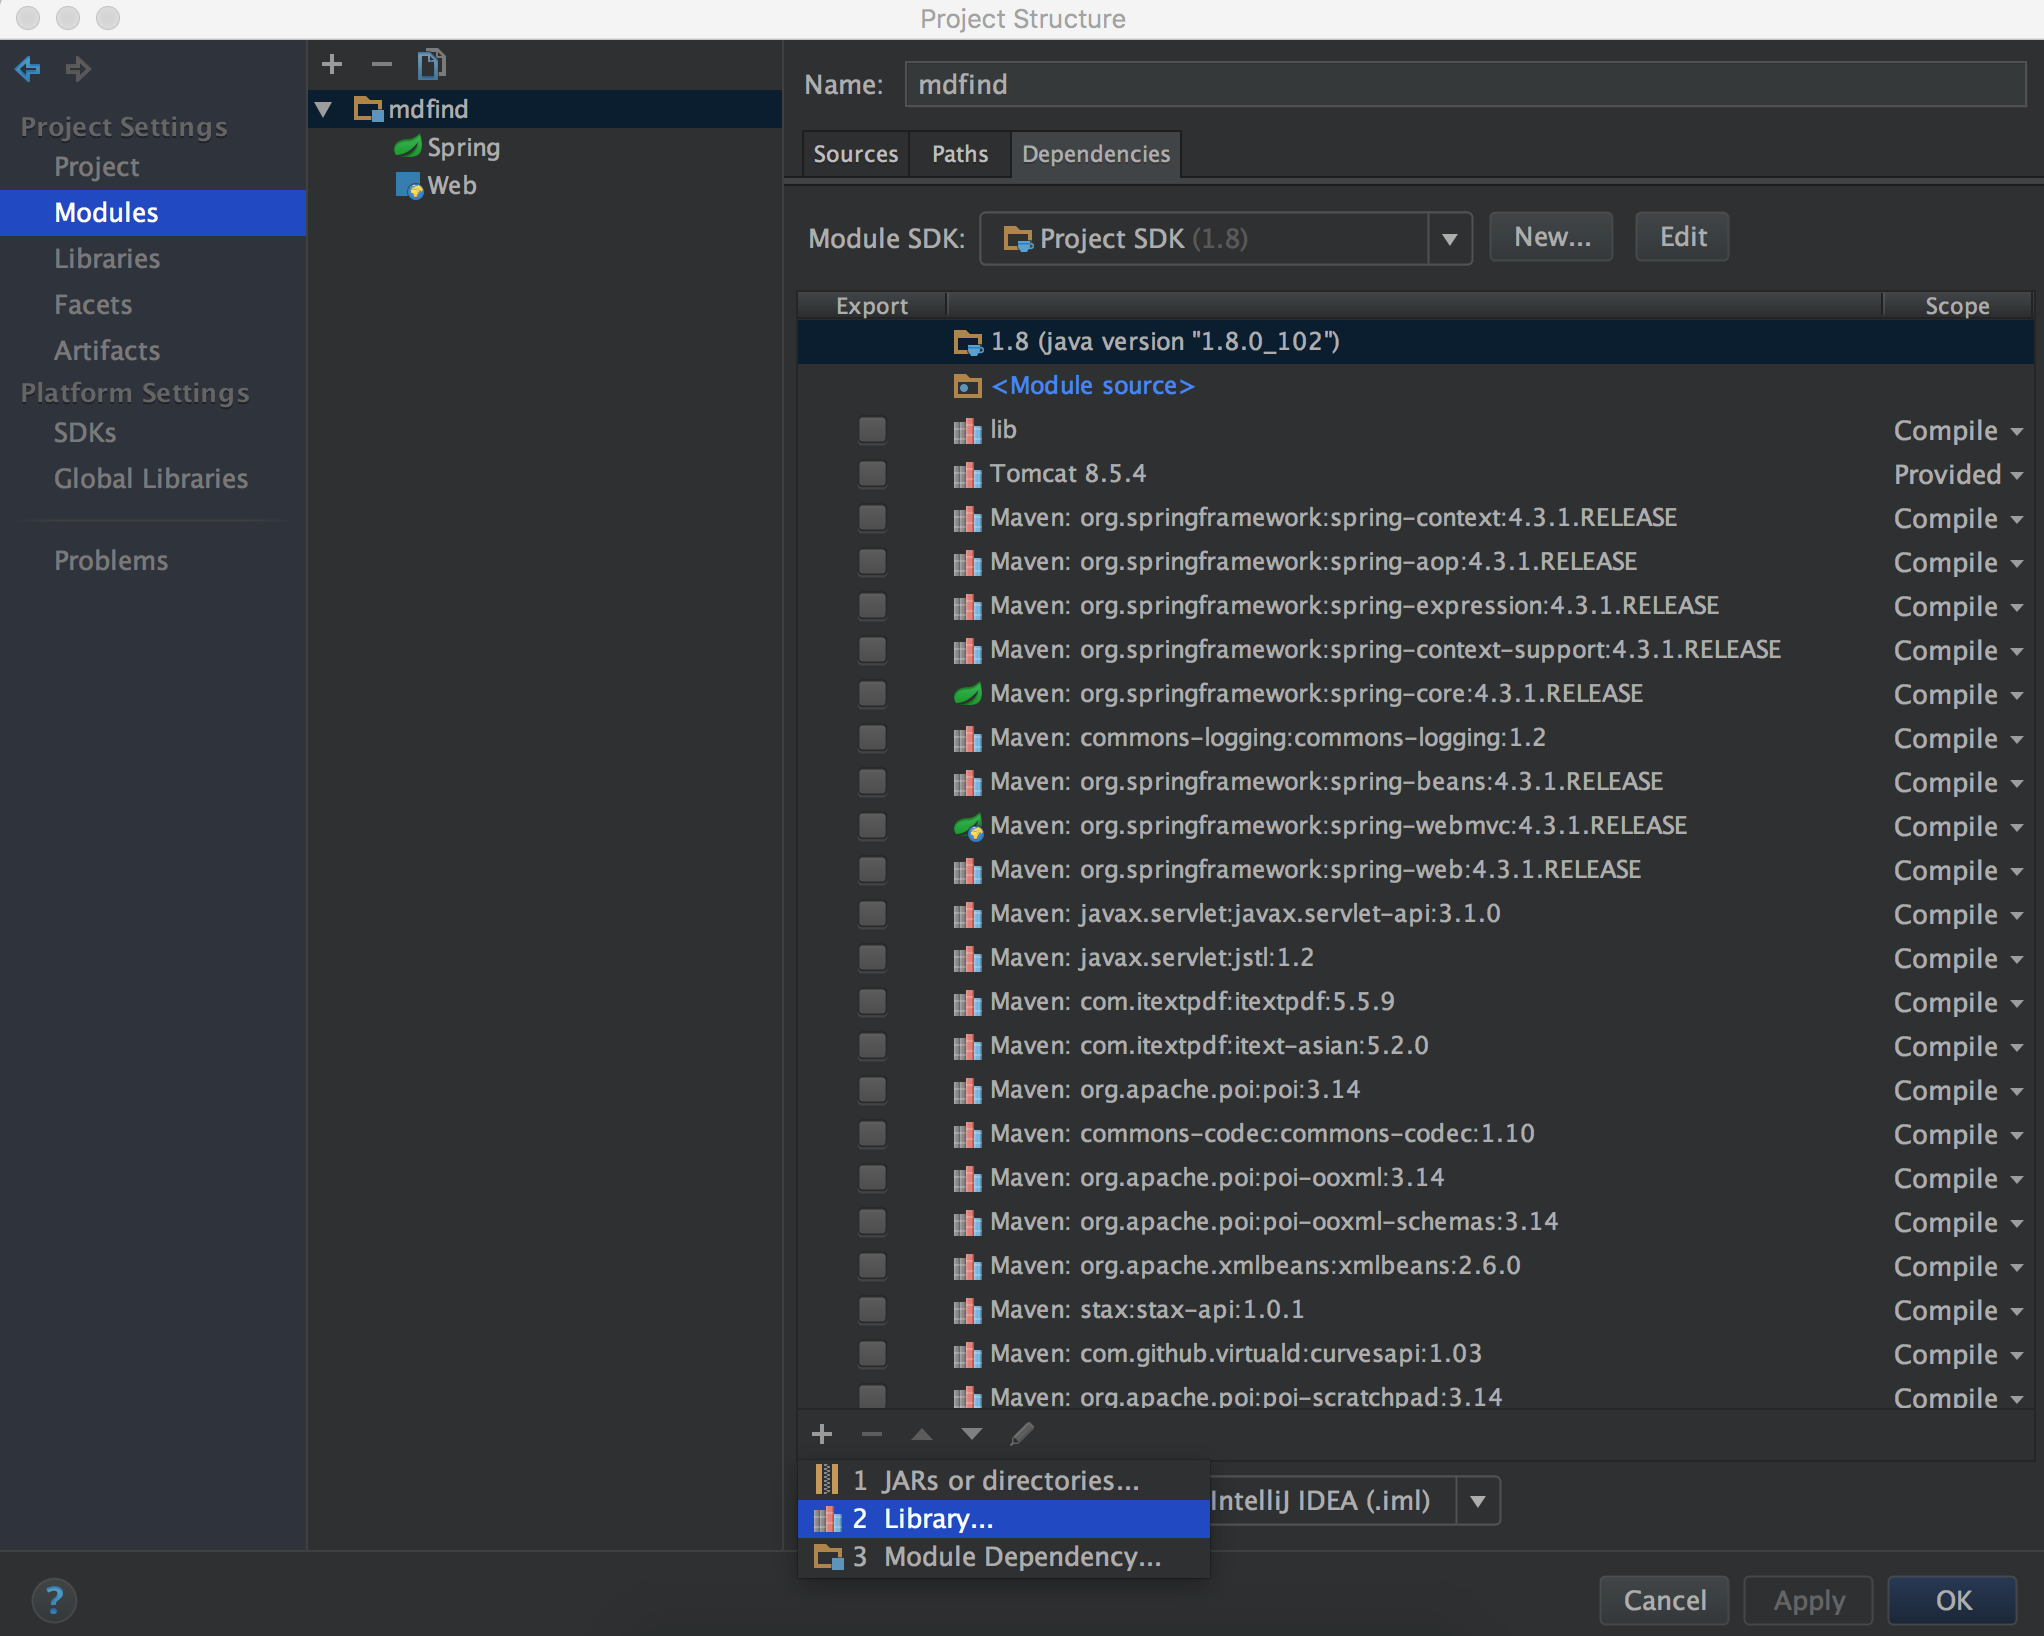2044x1636 pixels.
Task: Toggle export checkbox for lib
Action: click(x=872, y=430)
